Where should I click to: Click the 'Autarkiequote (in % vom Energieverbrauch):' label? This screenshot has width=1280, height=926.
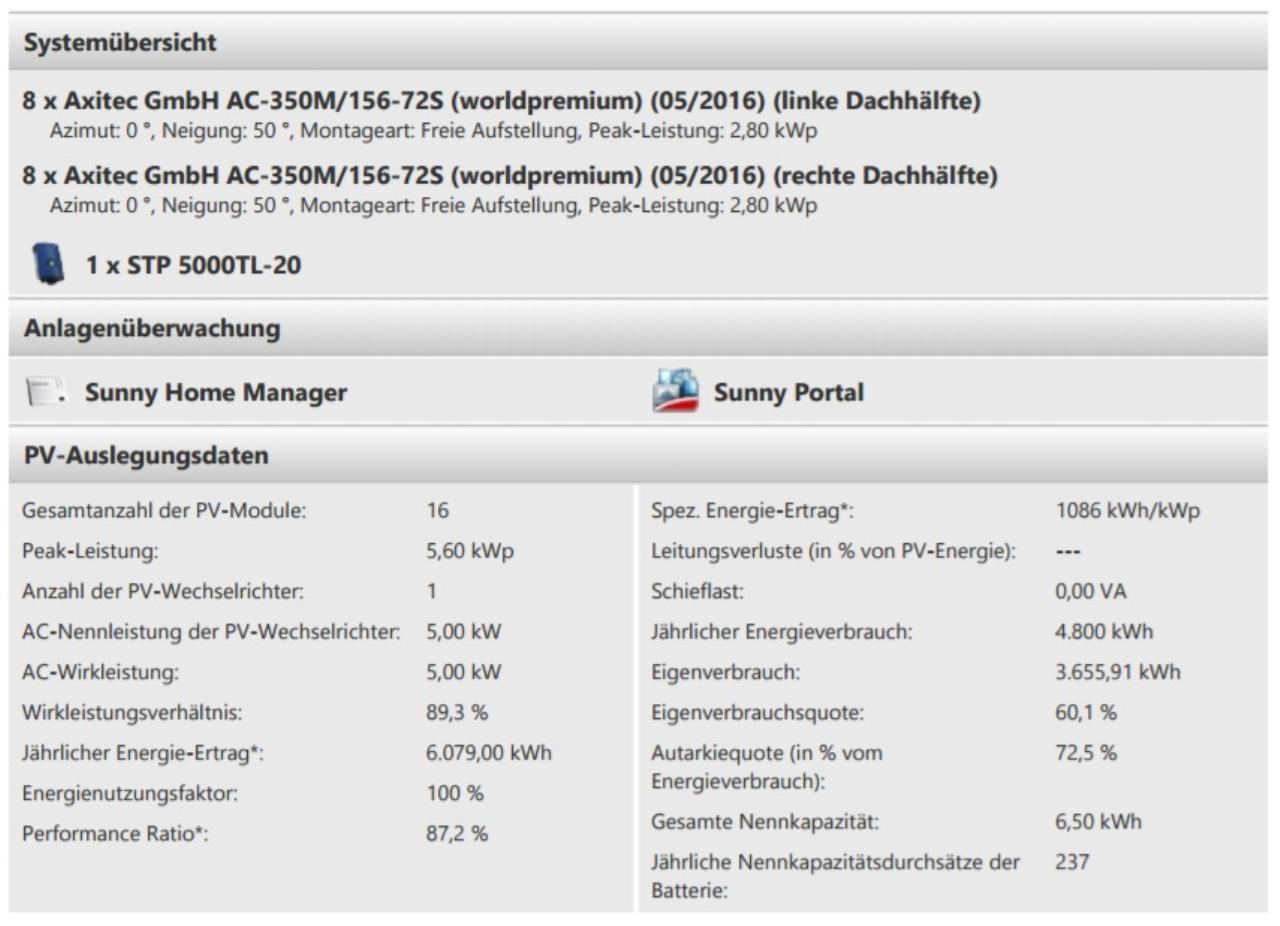pos(767,767)
